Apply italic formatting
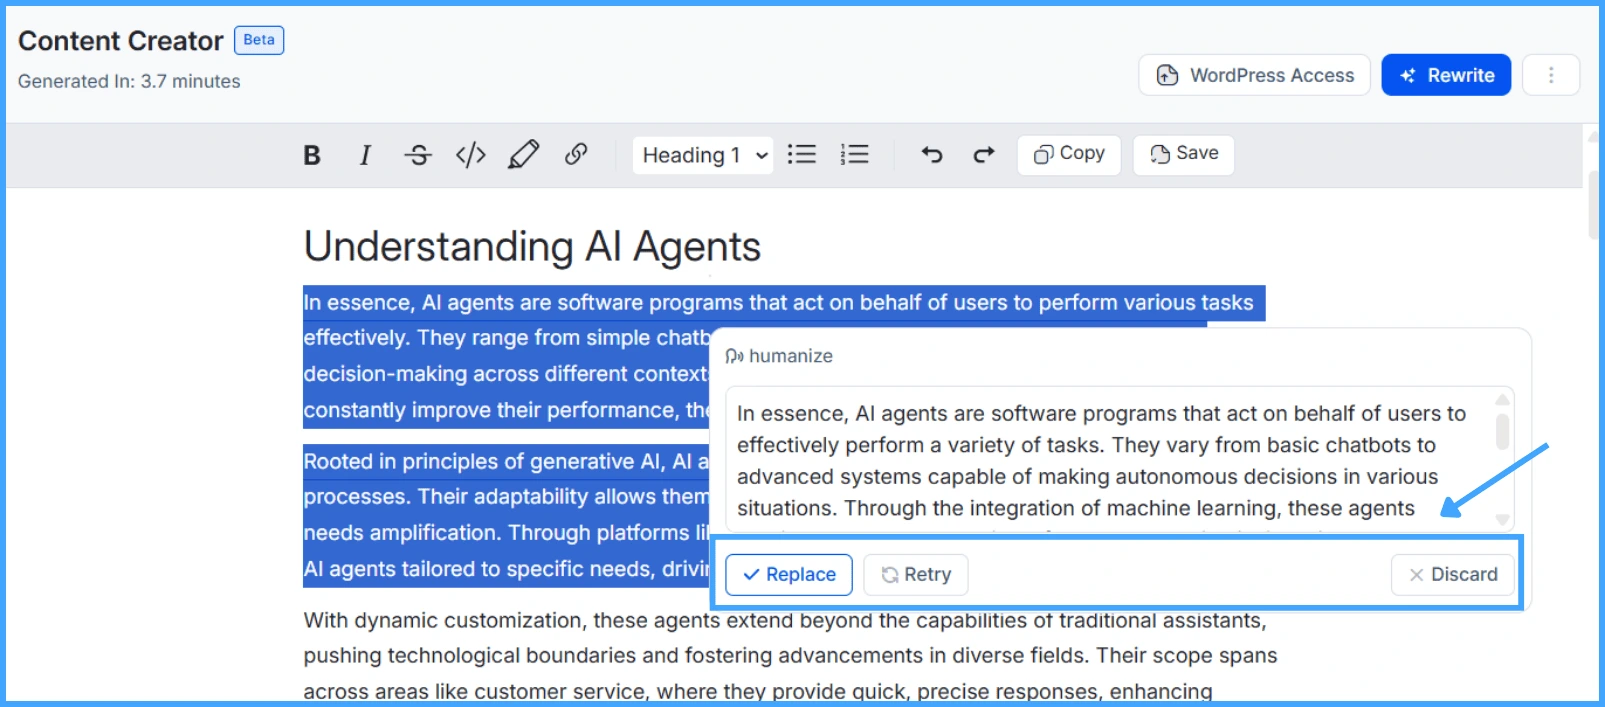Screen dimensions: 1605x707 [365, 155]
